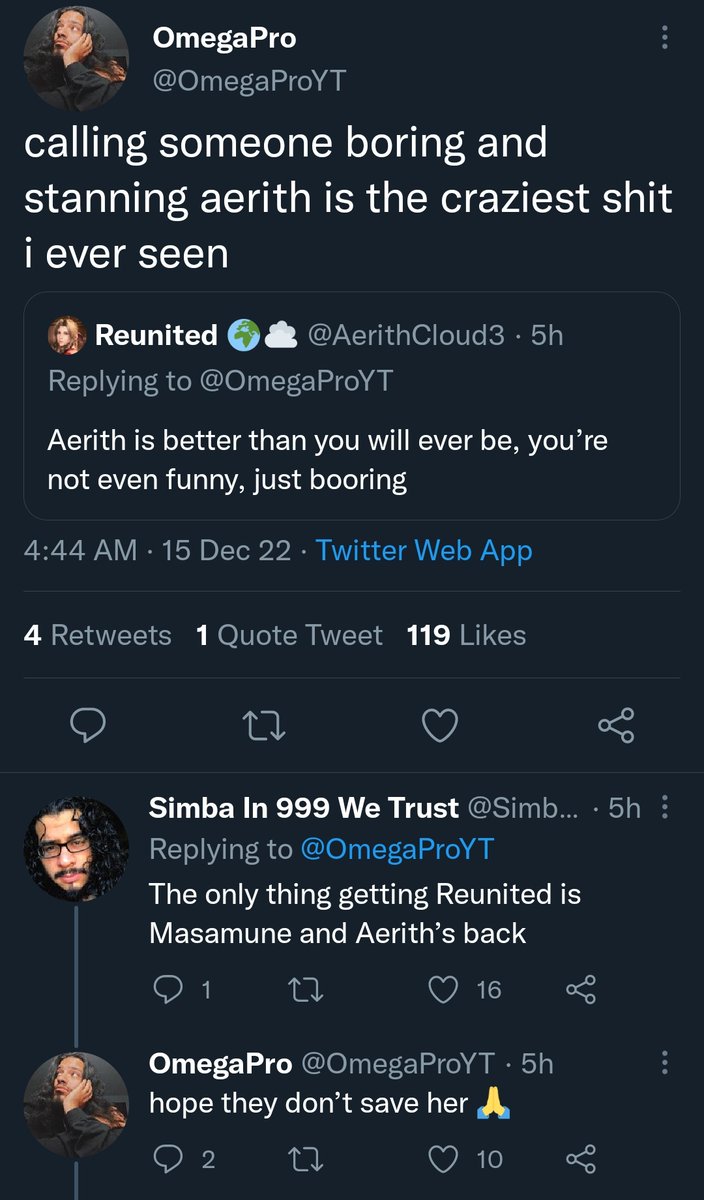The image size is (704, 1200).
Task: Open the Twitter Web App source link
Action: point(424,550)
